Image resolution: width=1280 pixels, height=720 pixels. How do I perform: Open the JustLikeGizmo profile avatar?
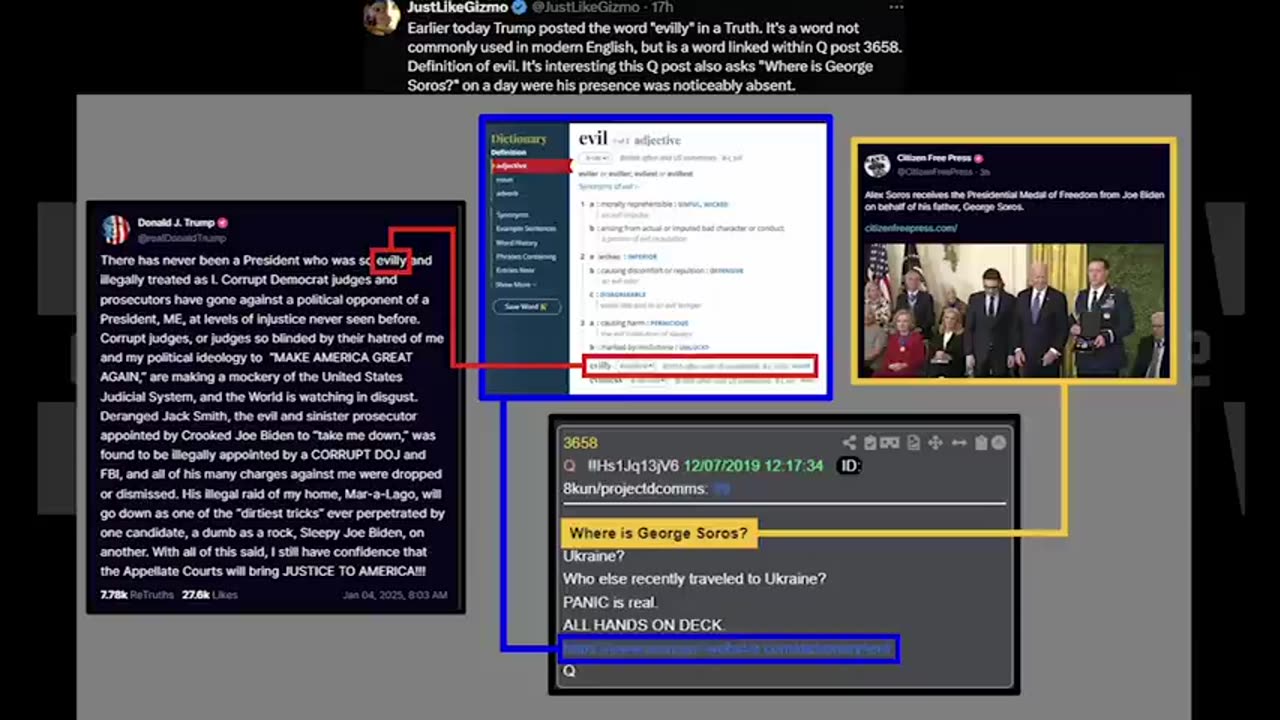pos(382,15)
